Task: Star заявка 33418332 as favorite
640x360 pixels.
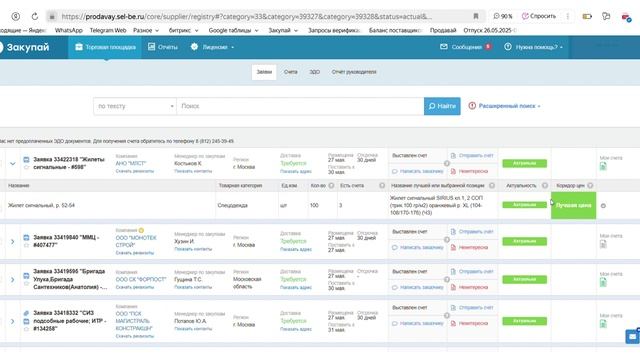Action: pyautogui.click(x=26, y=329)
